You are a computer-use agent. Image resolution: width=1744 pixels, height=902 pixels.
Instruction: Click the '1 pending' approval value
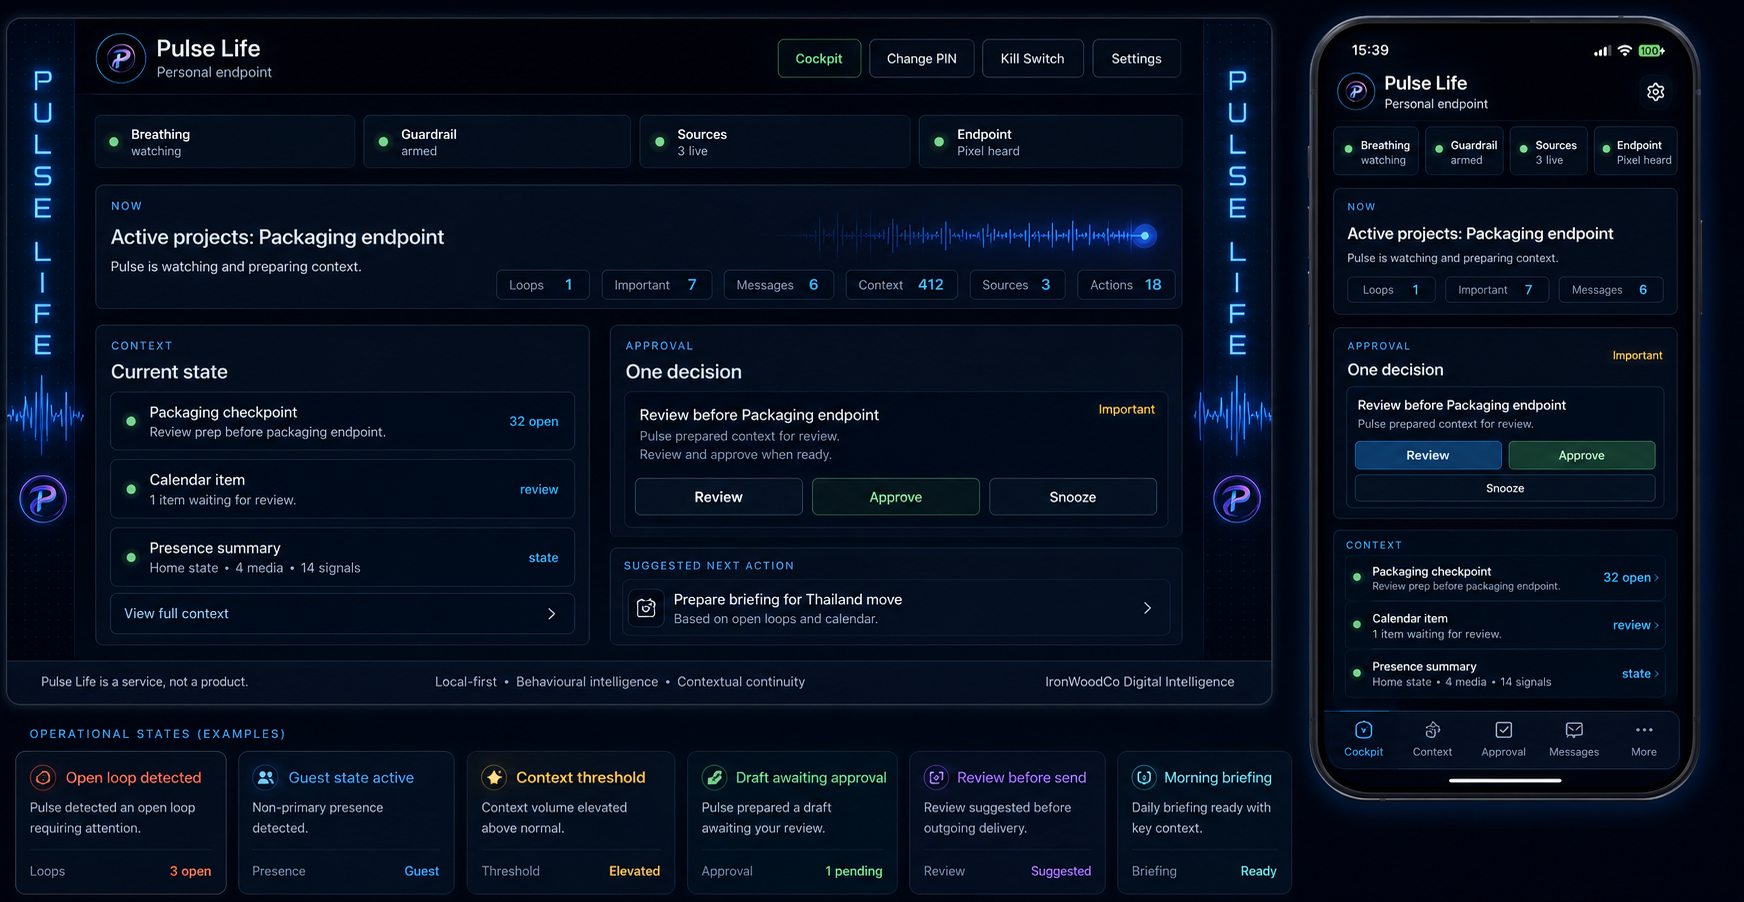[854, 871]
